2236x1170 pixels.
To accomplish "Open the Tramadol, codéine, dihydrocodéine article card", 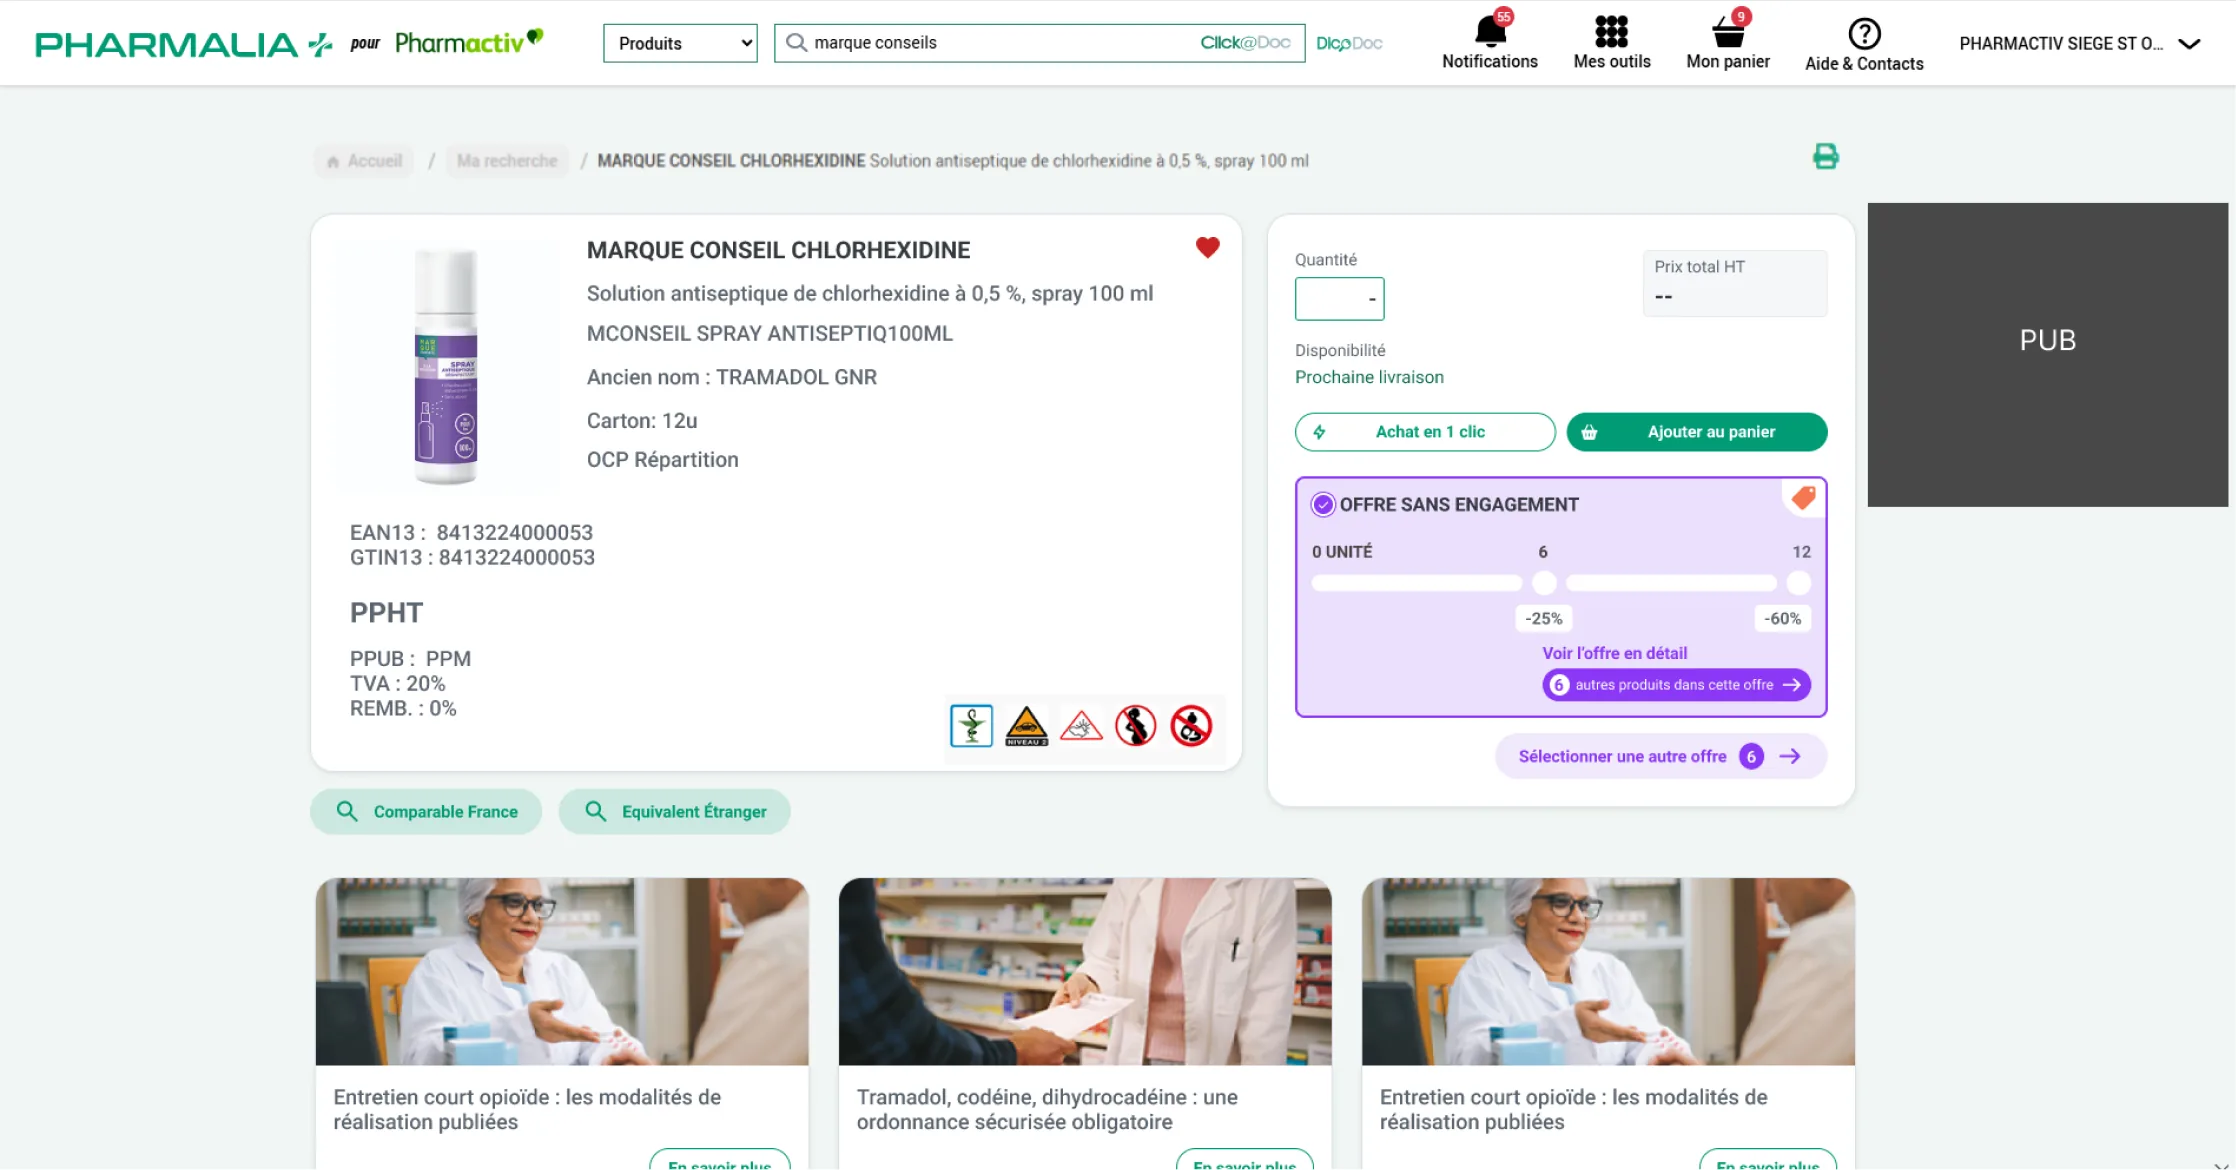I will click(x=1085, y=1022).
